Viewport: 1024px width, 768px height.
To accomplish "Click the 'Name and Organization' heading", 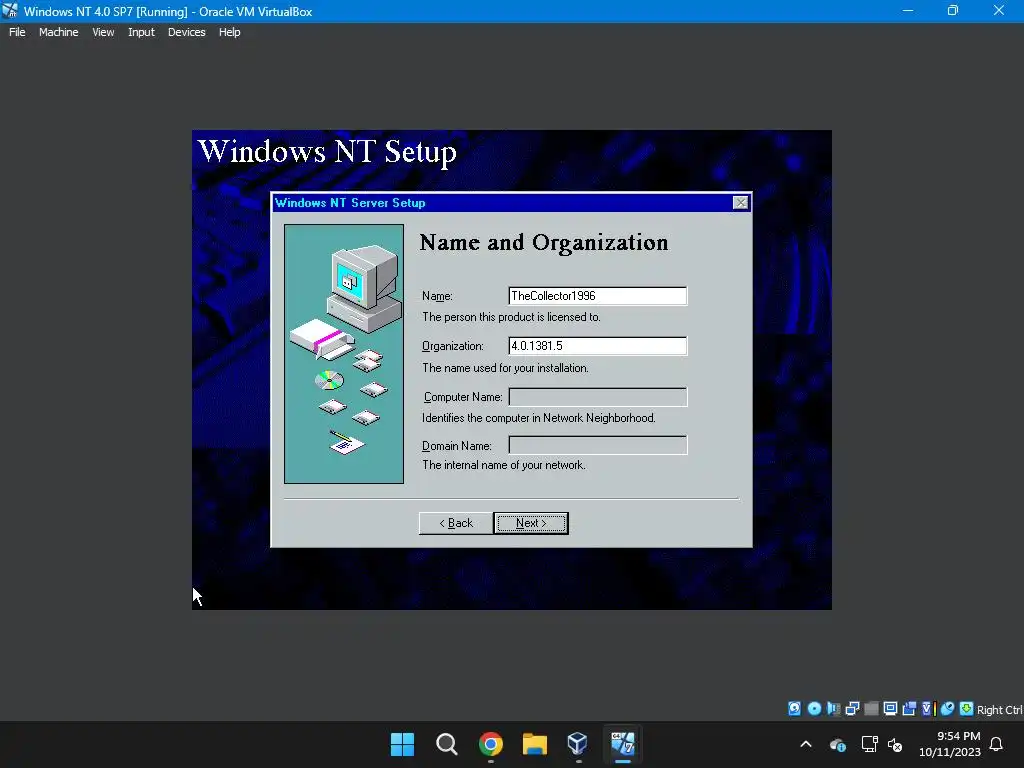I will click(544, 243).
